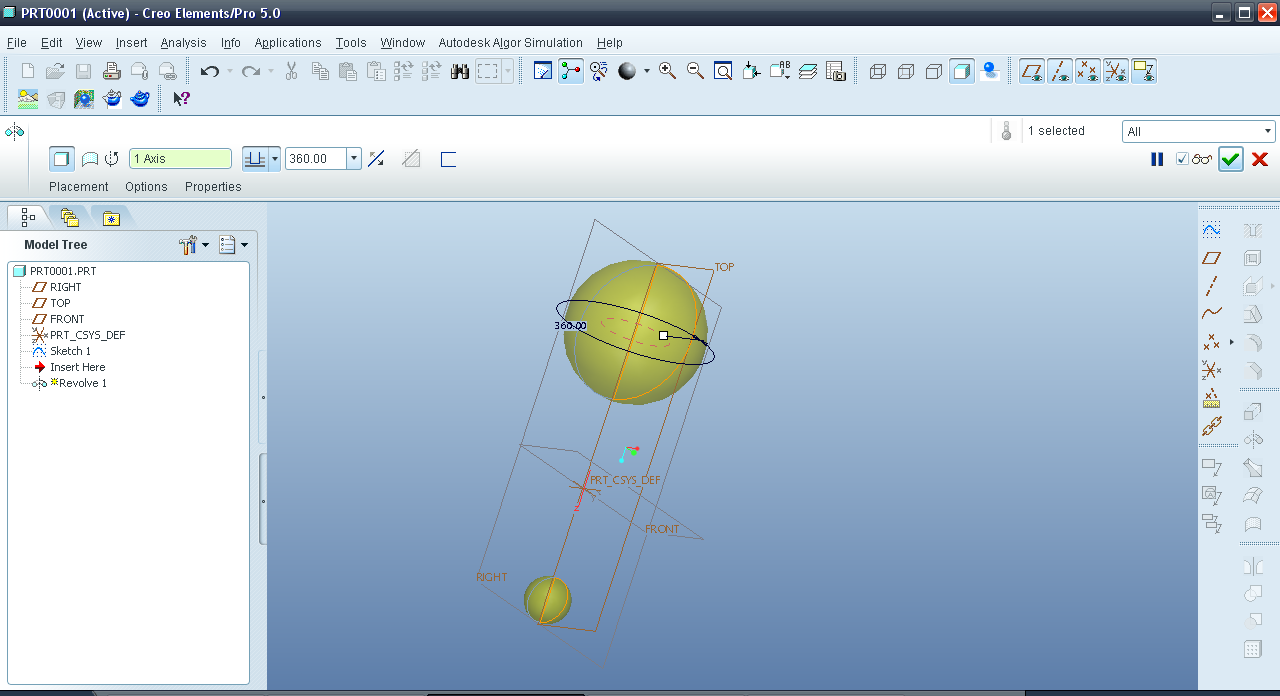The width and height of the screenshot is (1280, 696).
Task: Open the angle option type dropdown arrow
Action: click(274, 159)
